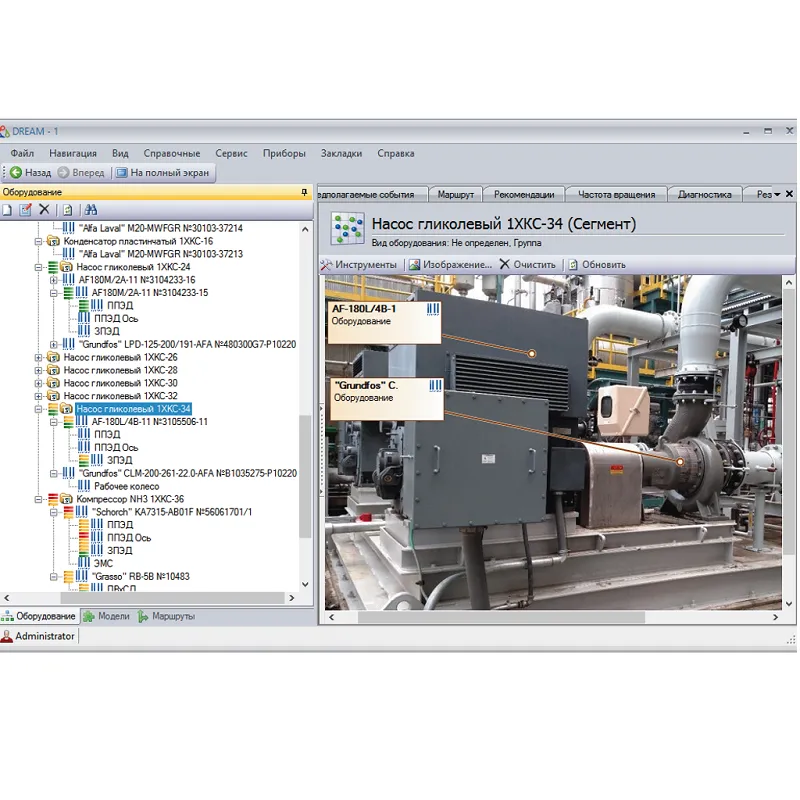Click the sensor icon in the AF-180L/4B-1 callout
This screenshot has height=800, width=800.
click(x=433, y=309)
